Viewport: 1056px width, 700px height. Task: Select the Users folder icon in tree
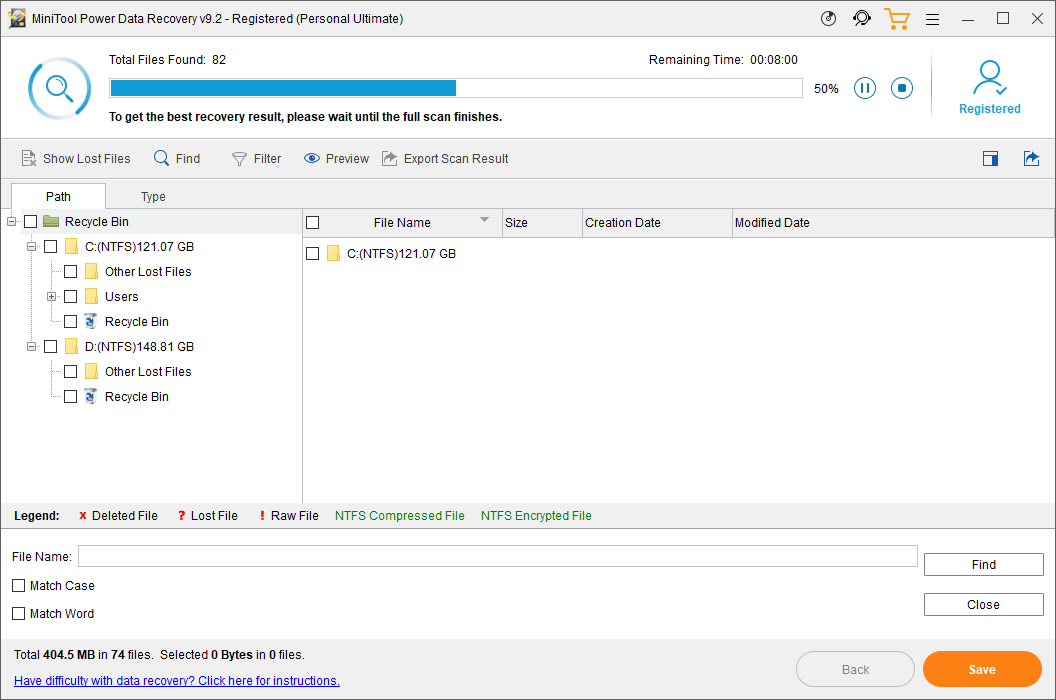pyautogui.click(x=92, y=296)
